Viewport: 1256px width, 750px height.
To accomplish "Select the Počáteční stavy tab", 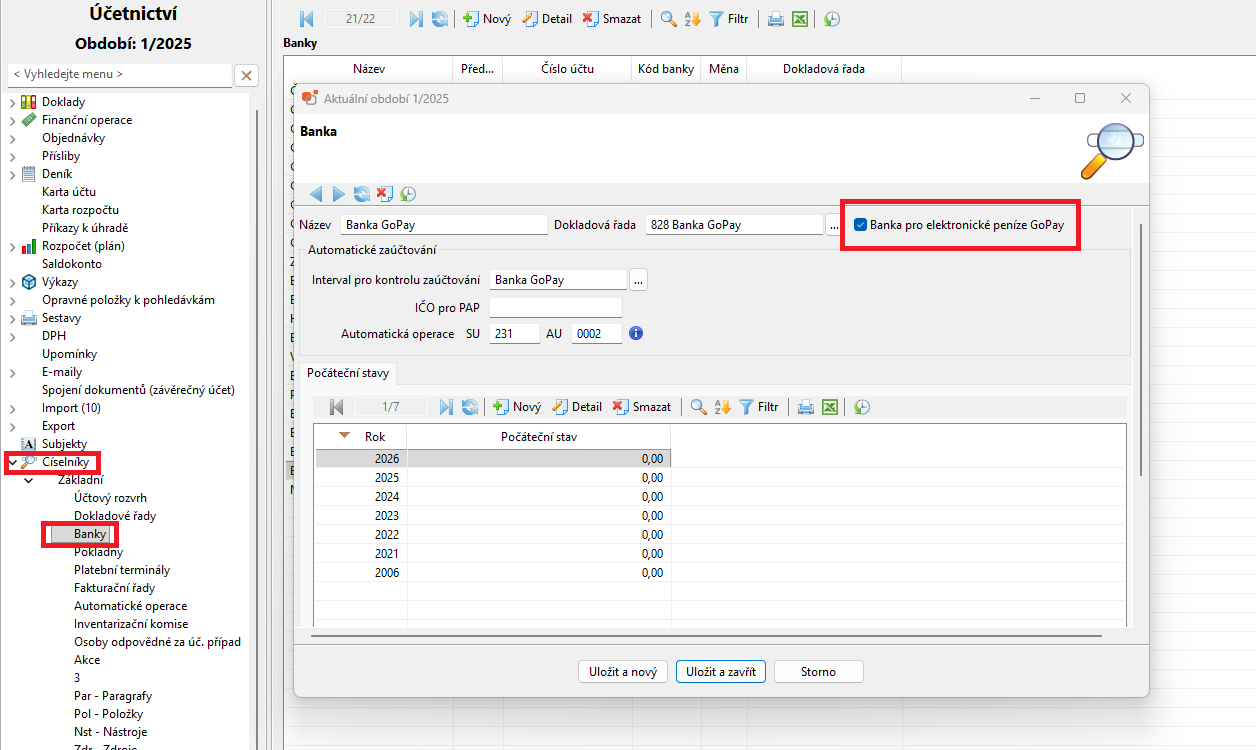I will (348, 373).
